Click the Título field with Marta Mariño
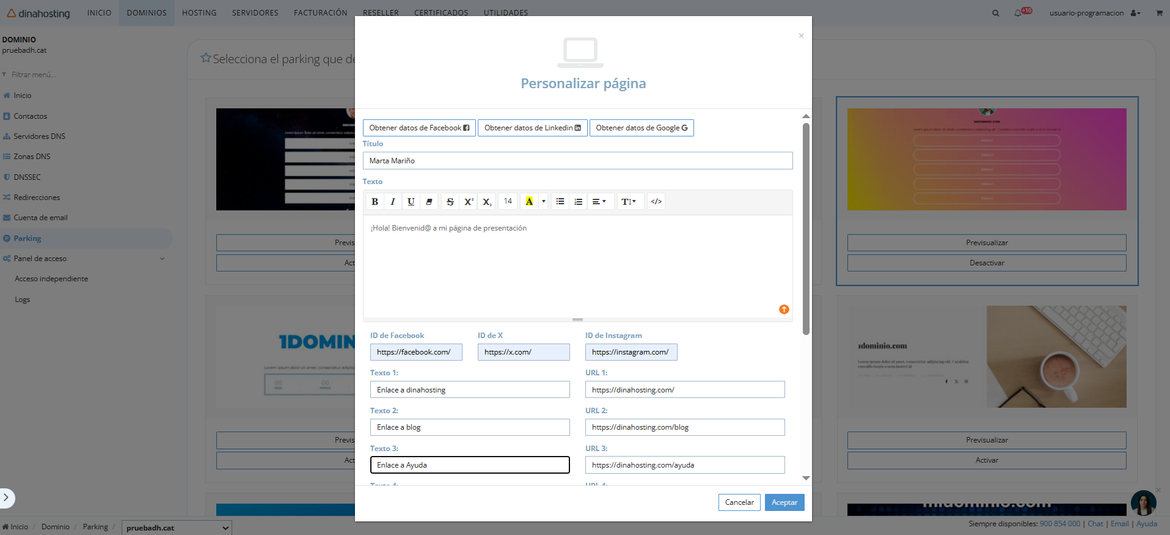 578,160
